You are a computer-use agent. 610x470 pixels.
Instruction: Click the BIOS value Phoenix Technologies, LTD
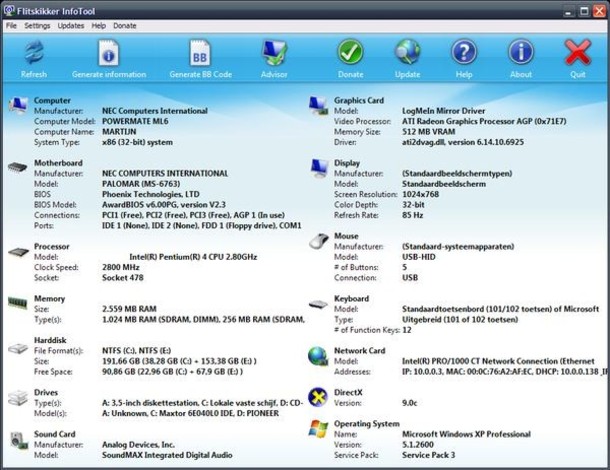coord(151,195)
